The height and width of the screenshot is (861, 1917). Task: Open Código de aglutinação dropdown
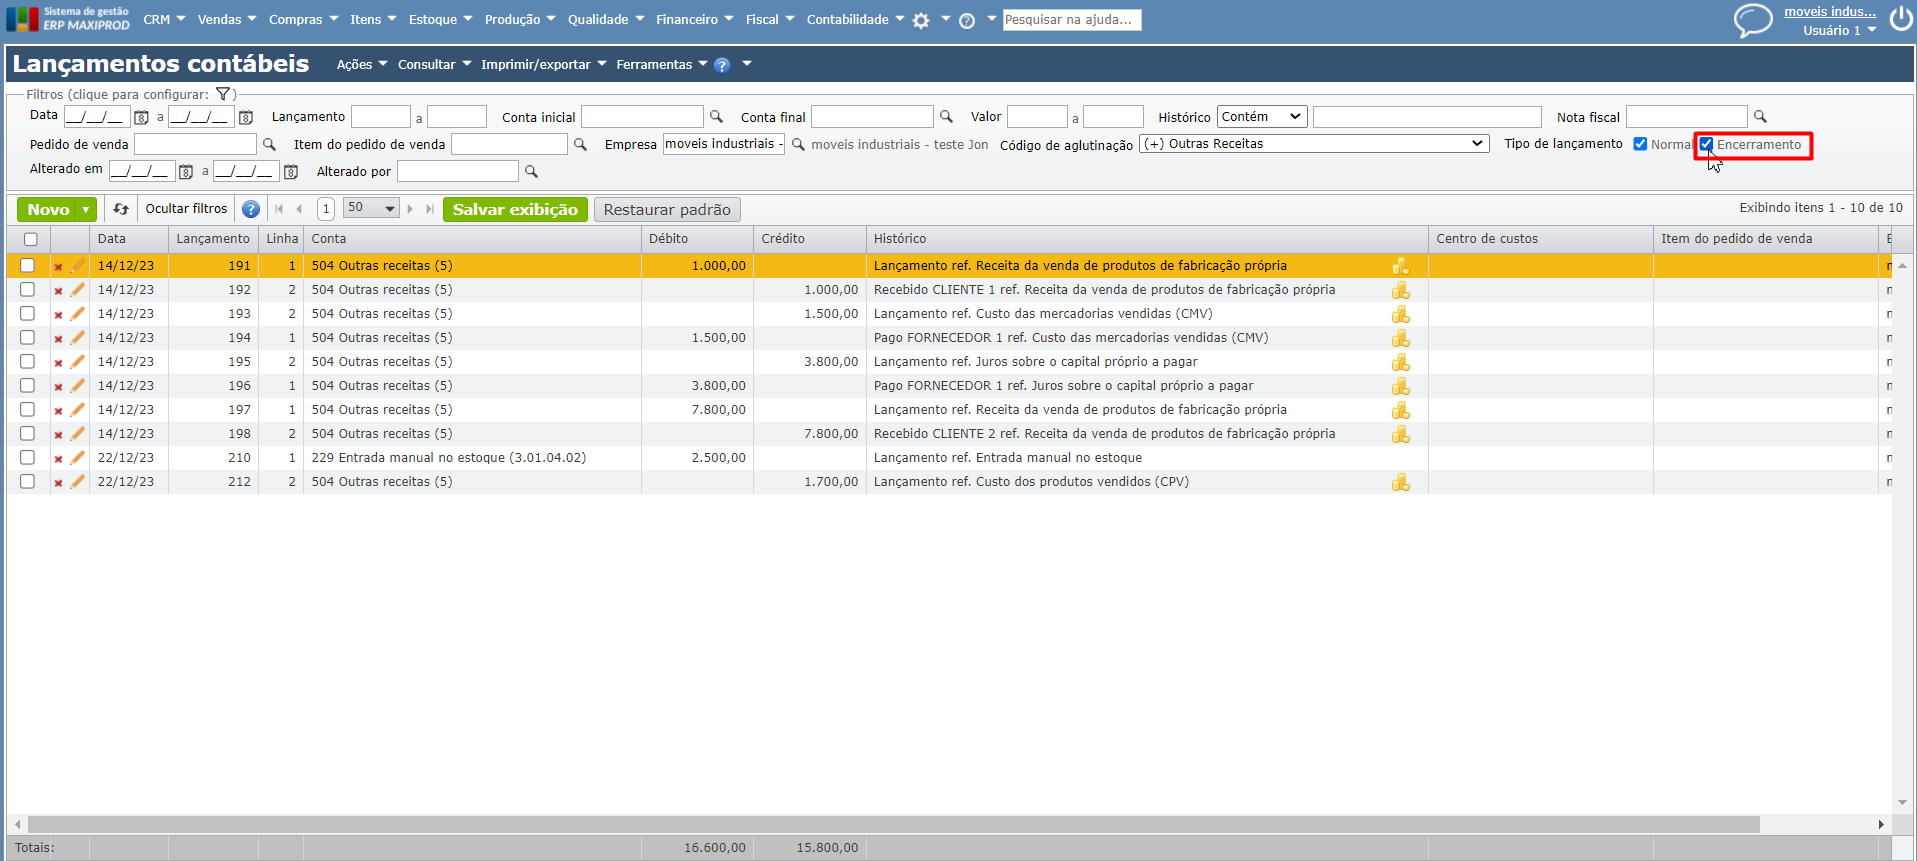[x=1314, y=144]
